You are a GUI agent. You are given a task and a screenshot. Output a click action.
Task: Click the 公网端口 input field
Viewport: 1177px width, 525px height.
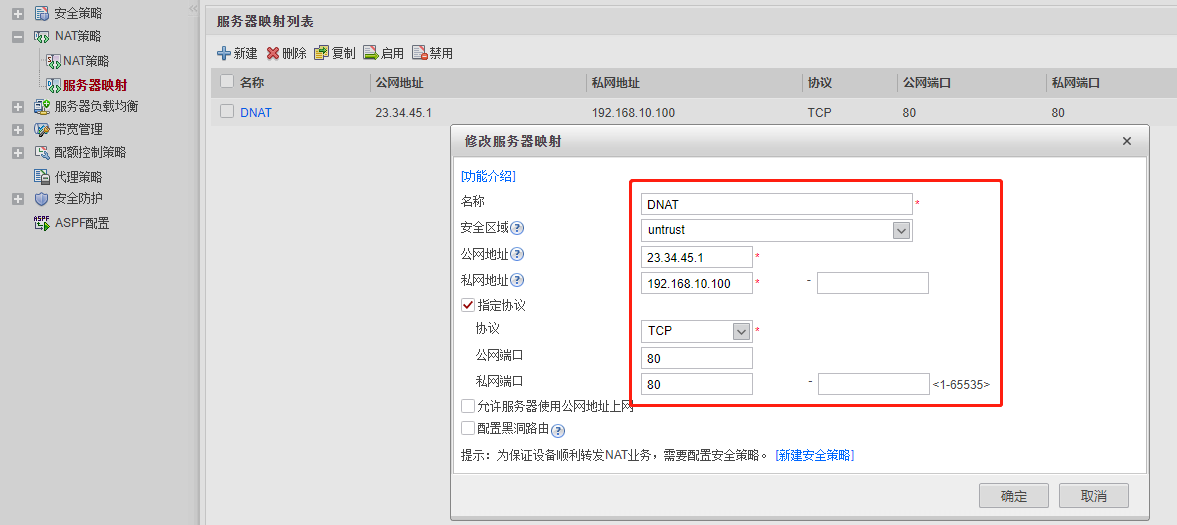(x=697, y=358)
